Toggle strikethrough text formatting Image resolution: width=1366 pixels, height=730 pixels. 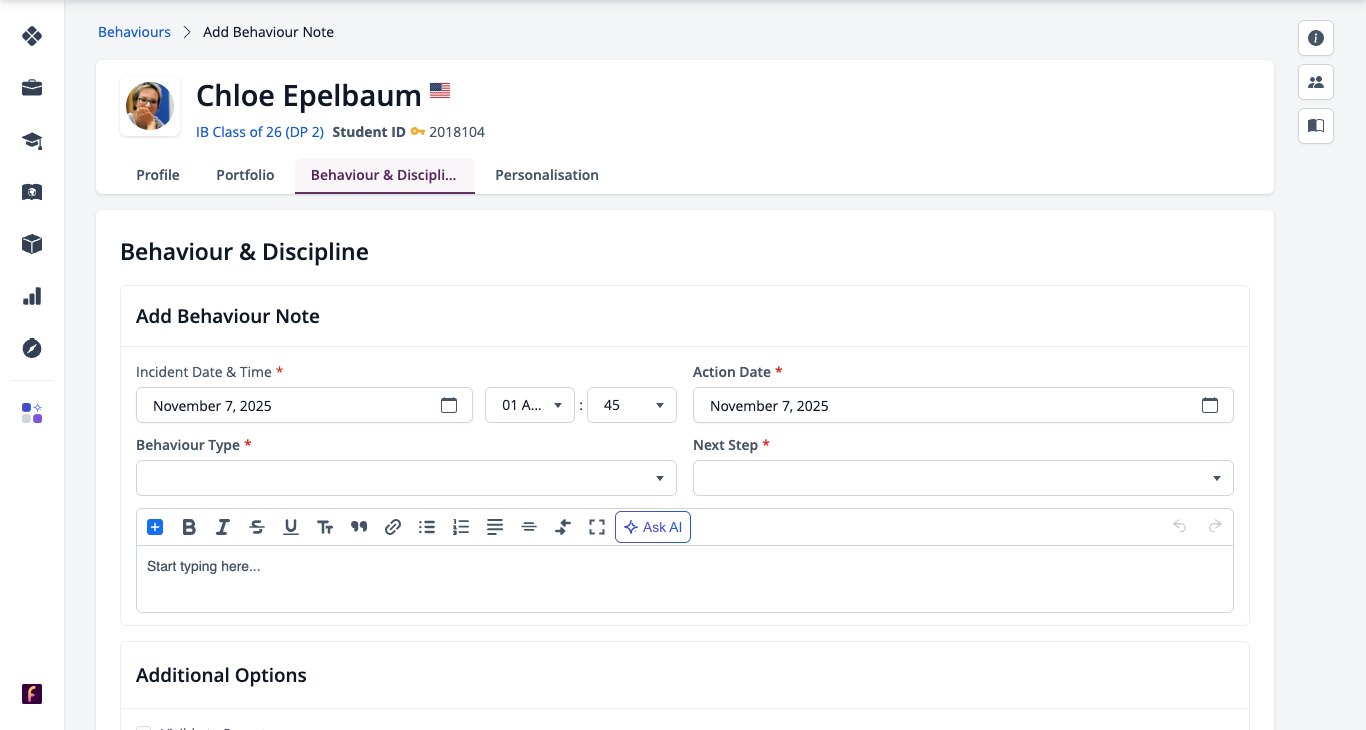pyautogui.click(x=257, y=527)
